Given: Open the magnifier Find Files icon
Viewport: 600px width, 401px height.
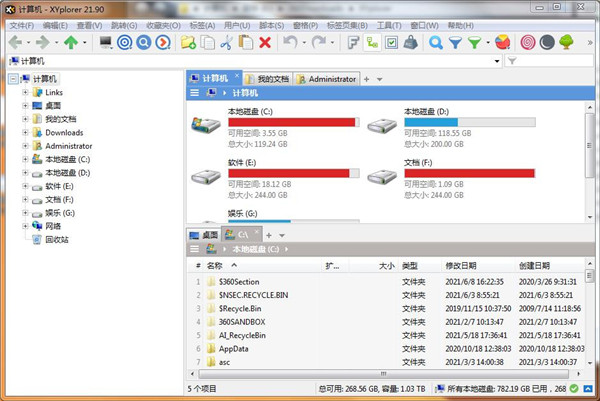Looking at the screenshot, I should pos(435,42).
